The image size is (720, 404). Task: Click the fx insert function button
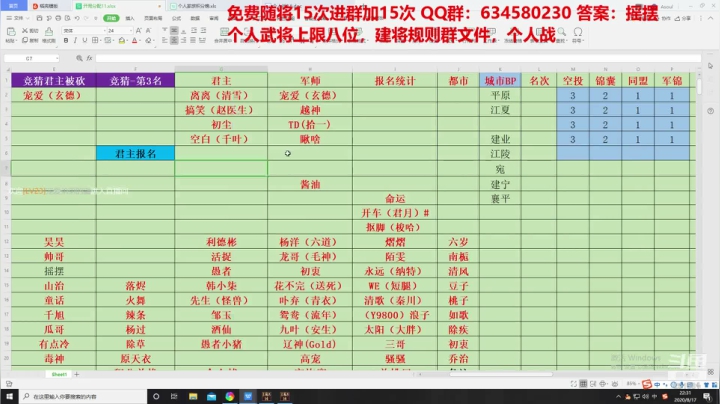(89, 58)
